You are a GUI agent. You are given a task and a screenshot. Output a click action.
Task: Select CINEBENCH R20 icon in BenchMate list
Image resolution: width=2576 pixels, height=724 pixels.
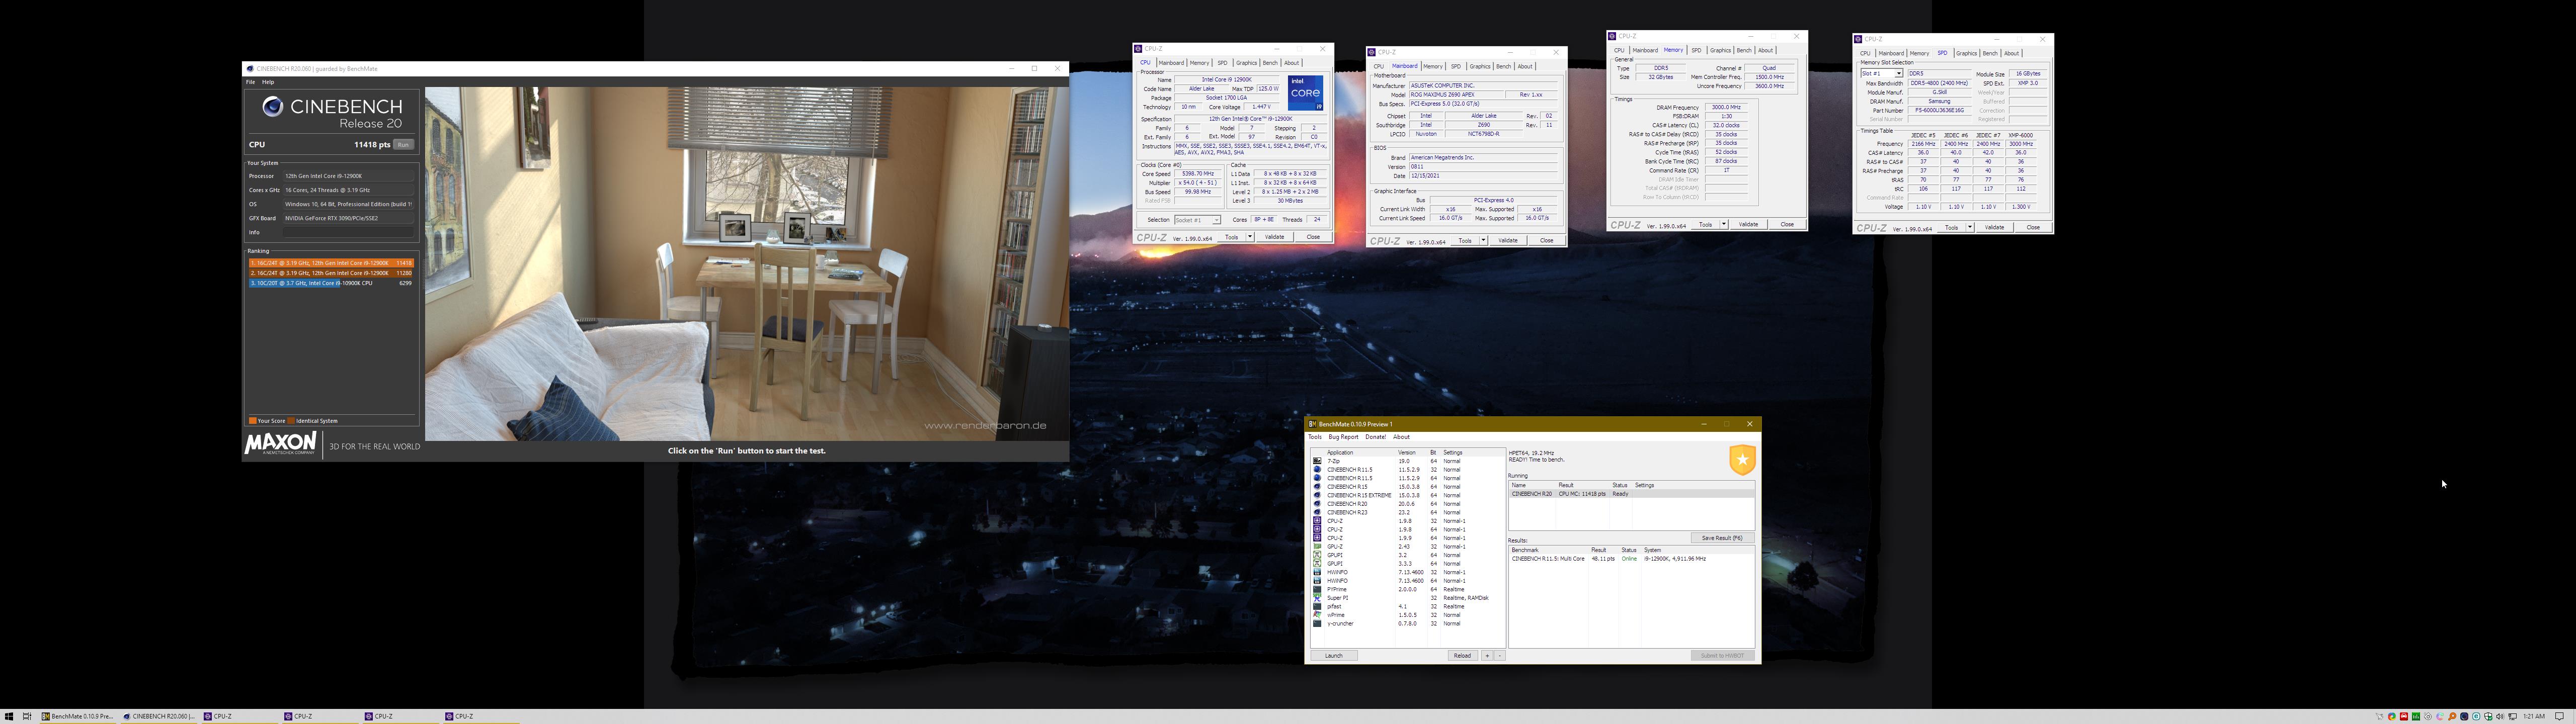(1317, 504)
